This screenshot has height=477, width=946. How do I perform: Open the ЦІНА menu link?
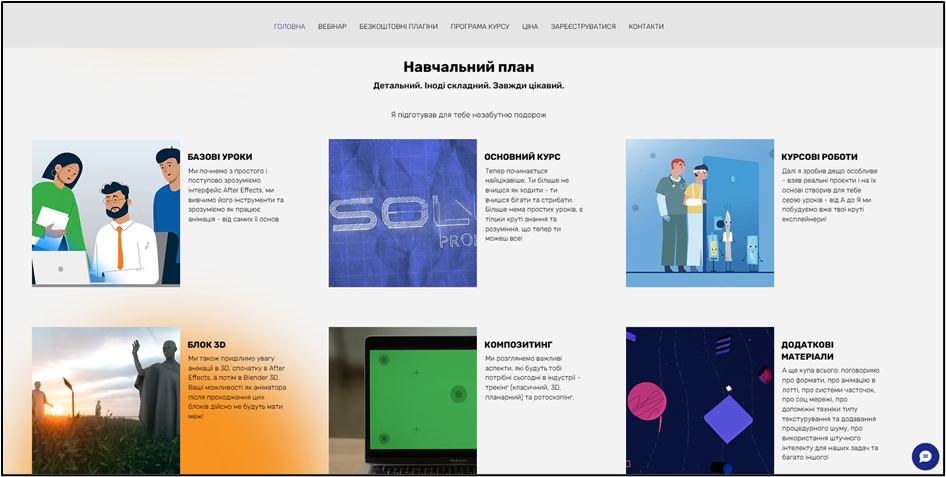(530, 27)
